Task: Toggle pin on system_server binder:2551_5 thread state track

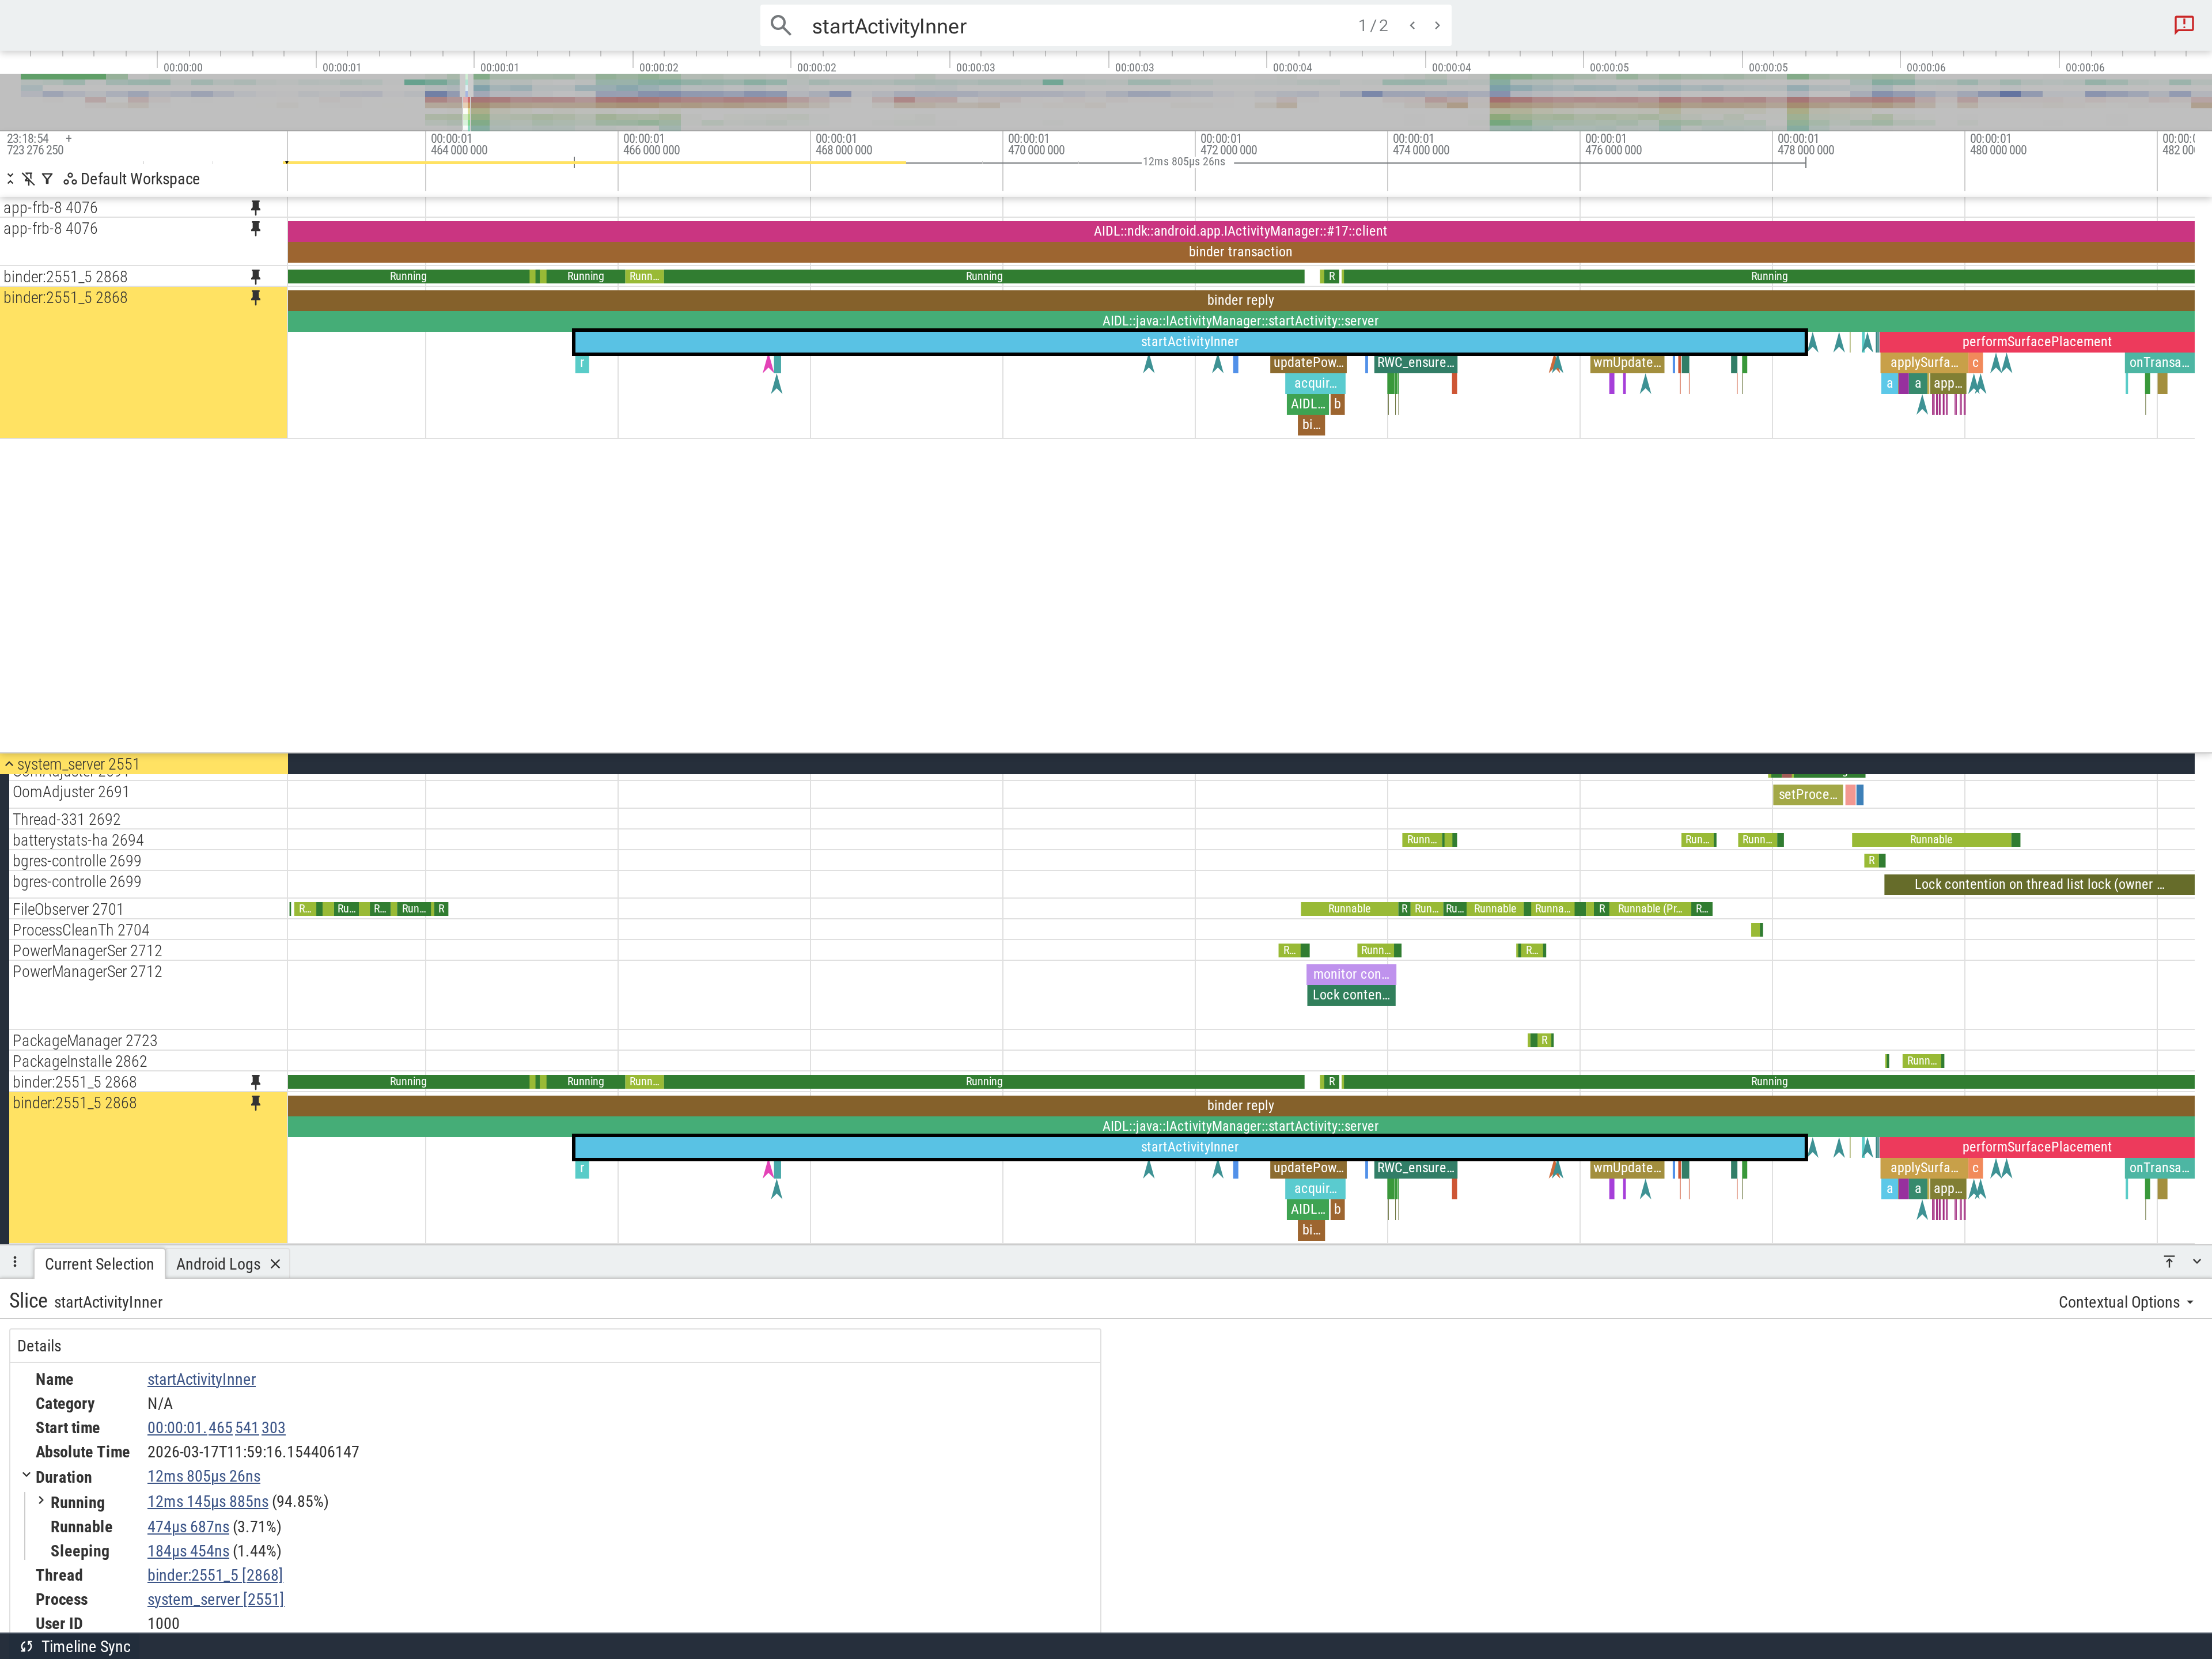Action: pyautogui.click(x=255, y=1082)
